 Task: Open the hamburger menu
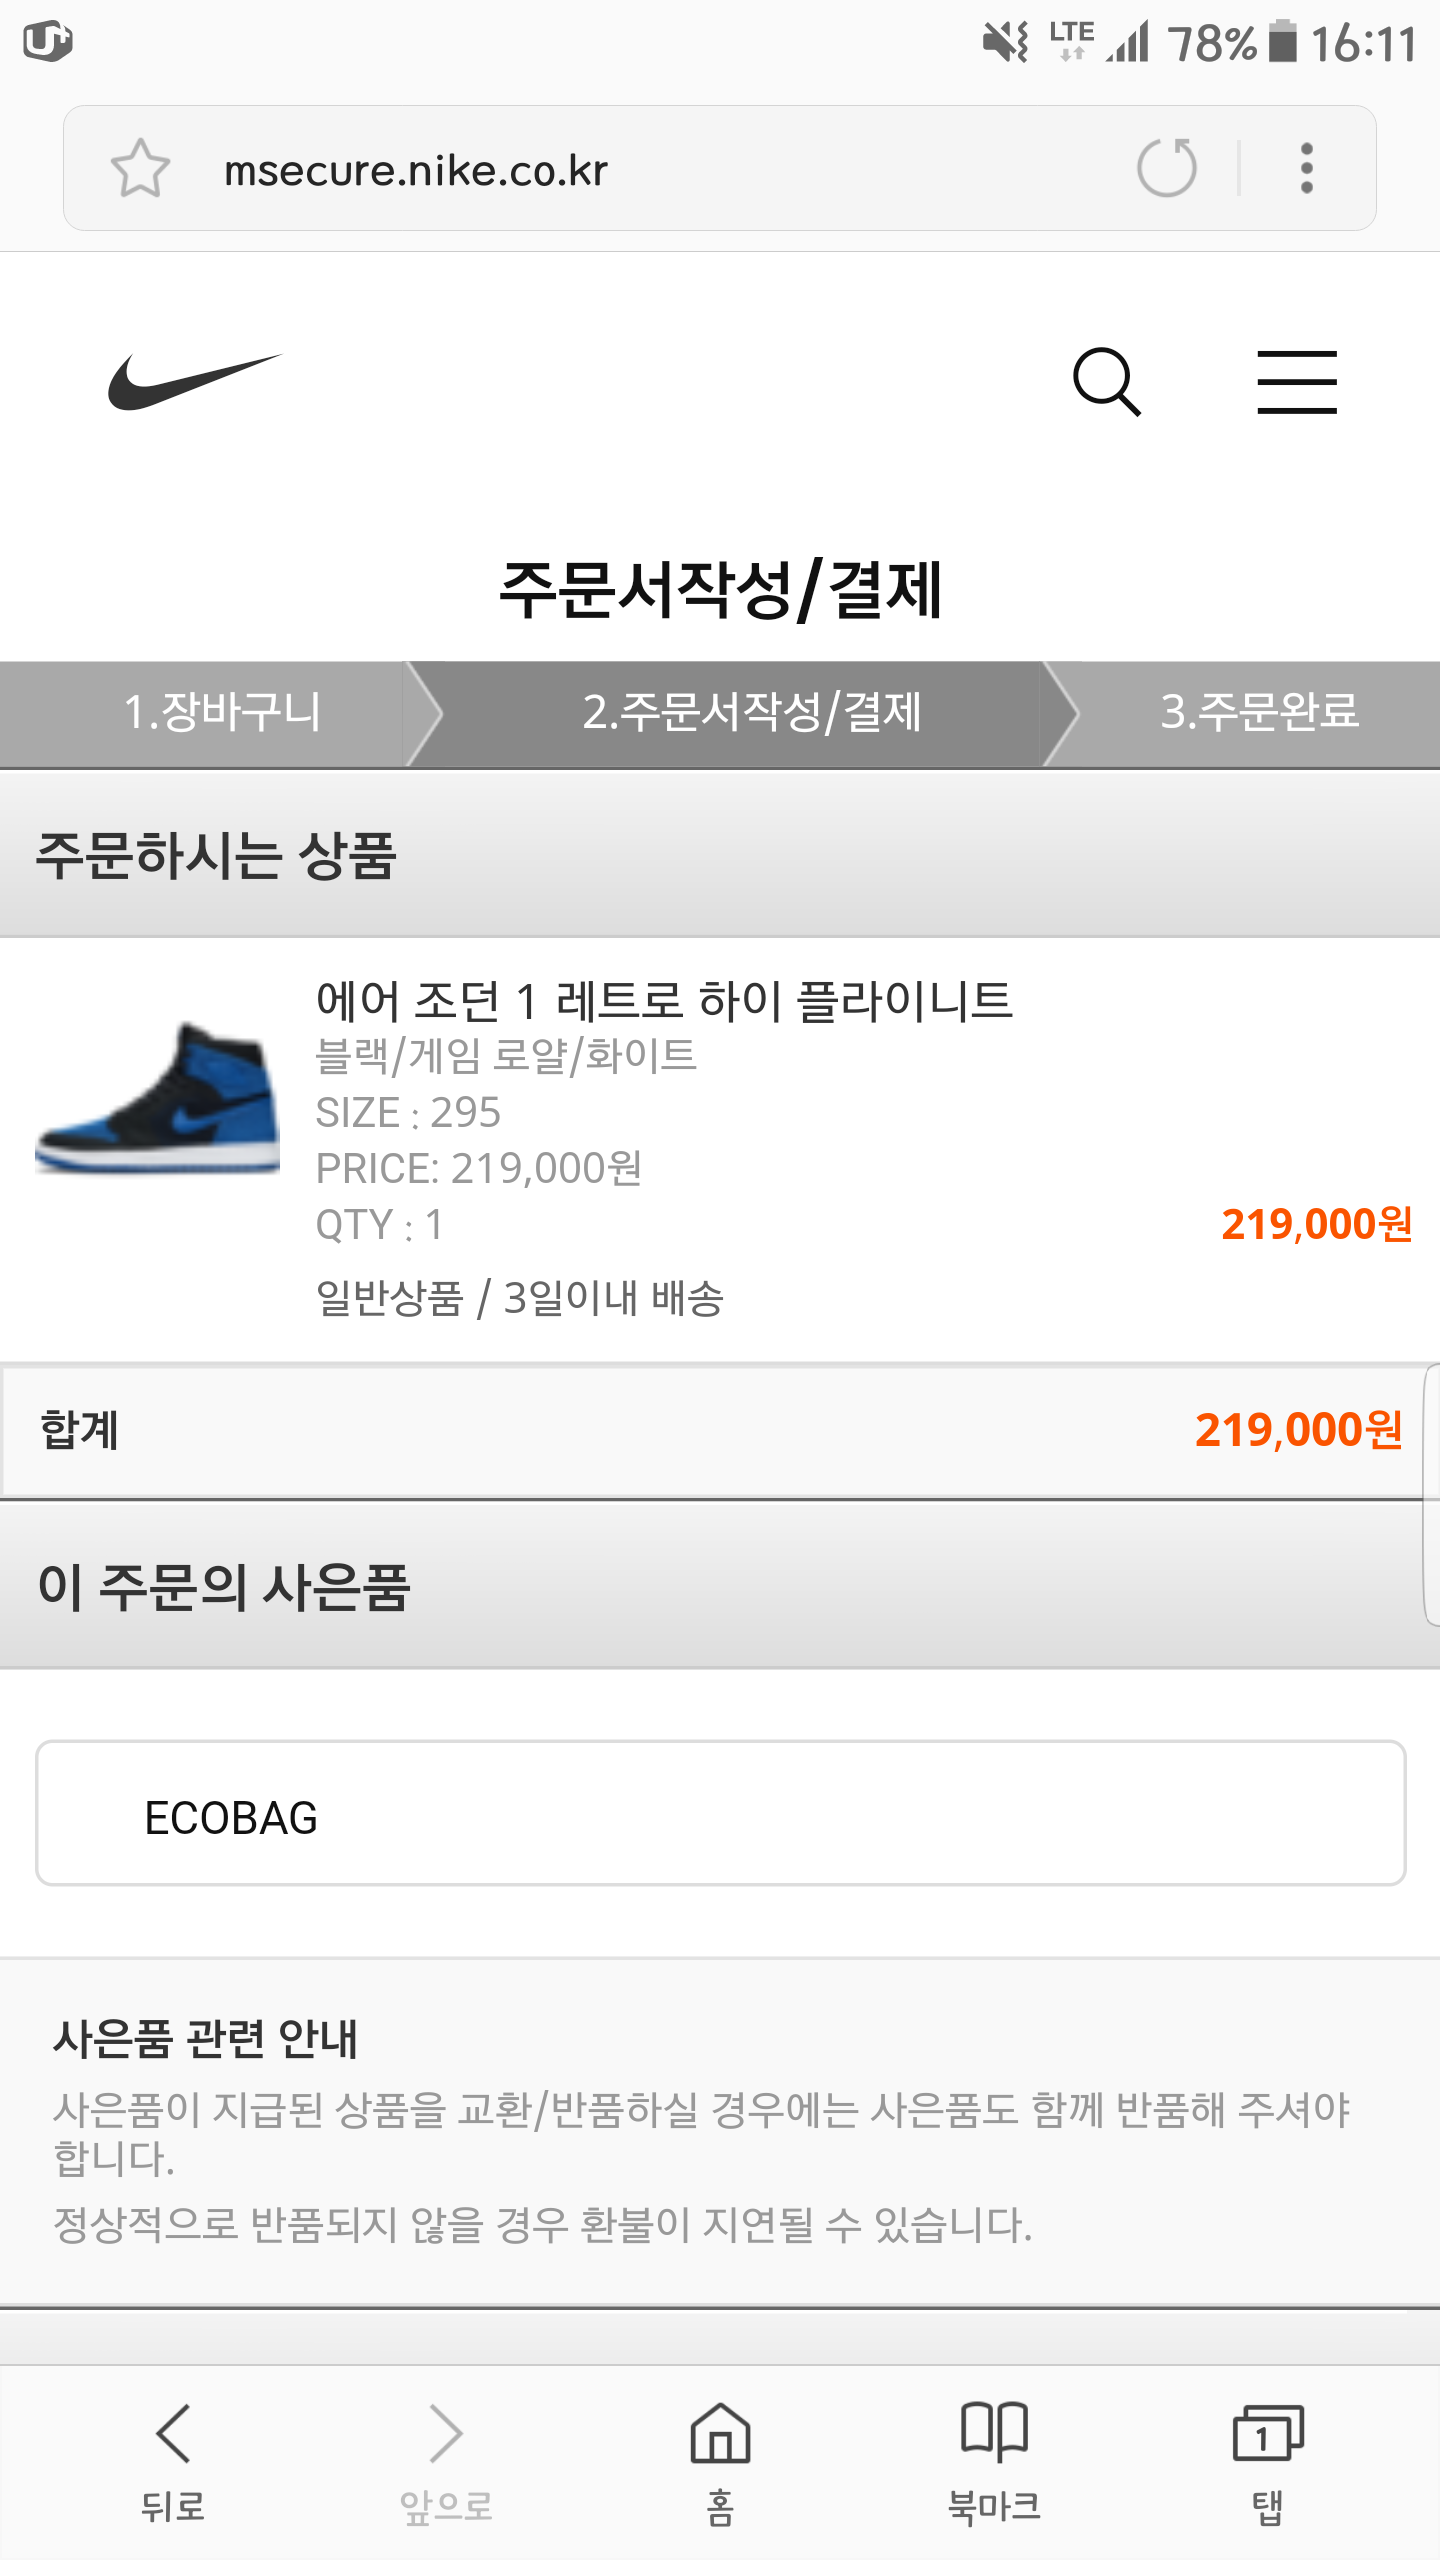[1296, 381]
